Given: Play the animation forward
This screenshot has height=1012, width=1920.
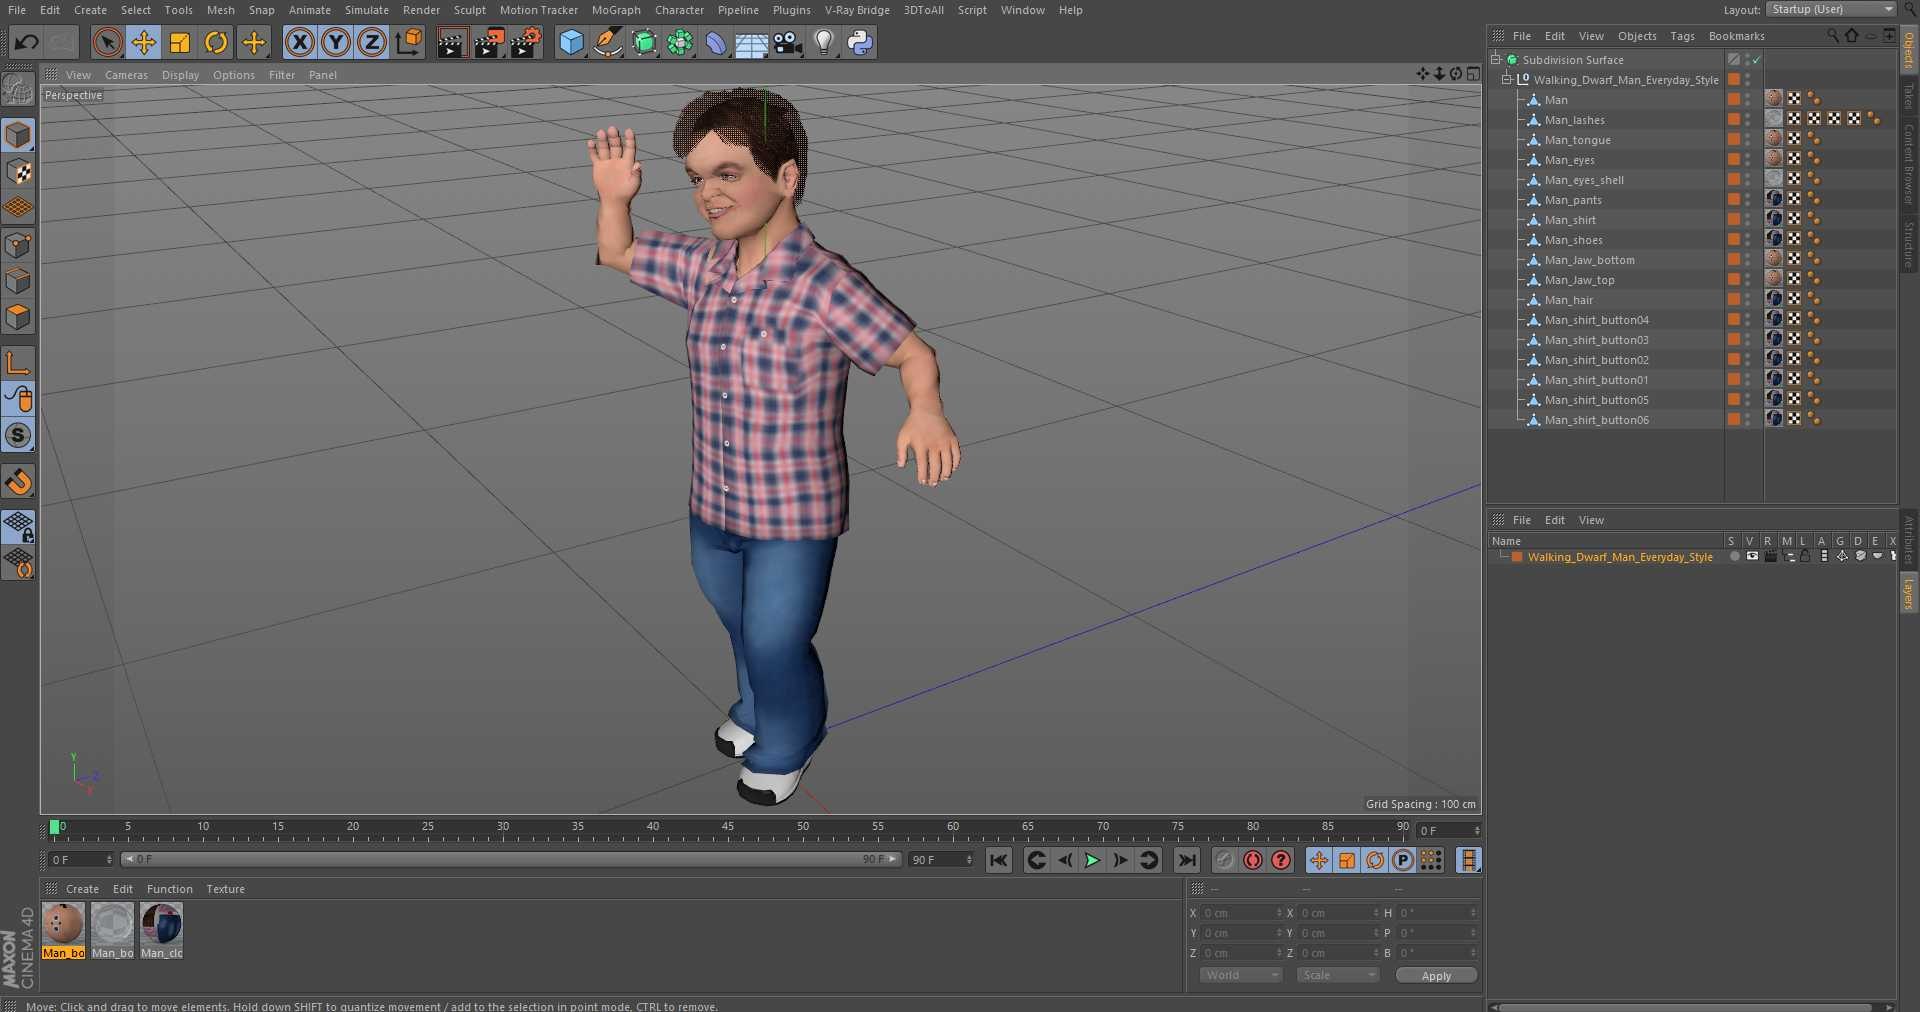Looking at the screenshot, I should tap(1093, 860).
